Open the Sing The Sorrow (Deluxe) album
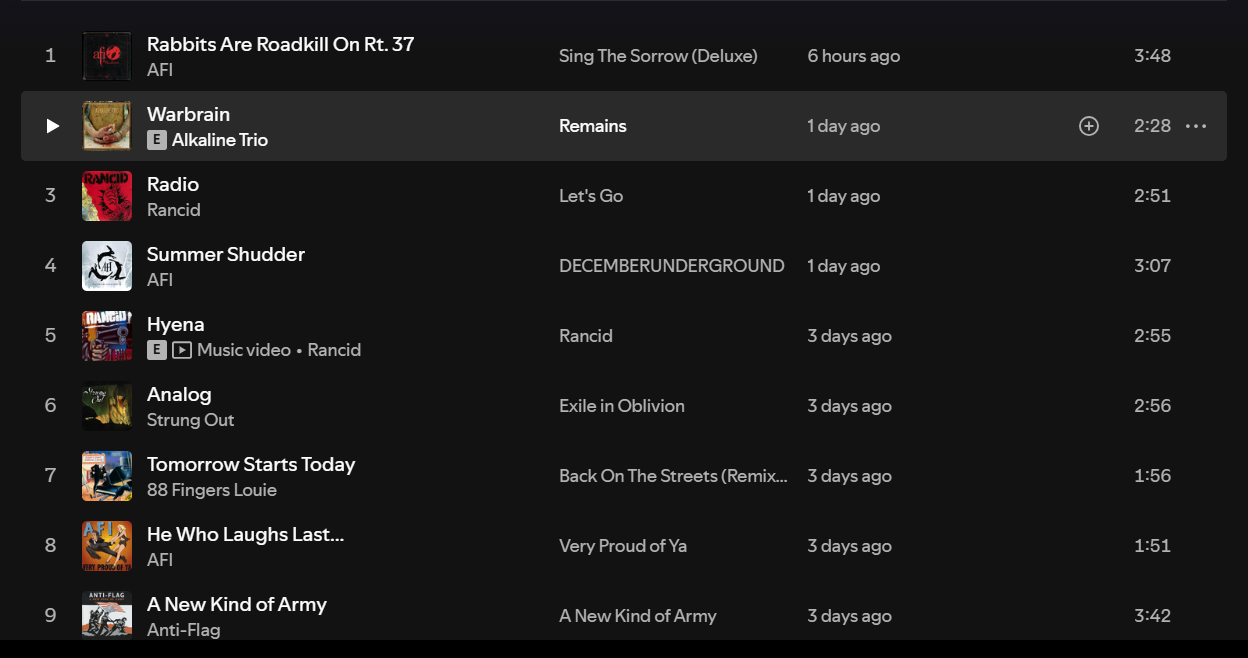1248x658 pixels. coord(658,56)
